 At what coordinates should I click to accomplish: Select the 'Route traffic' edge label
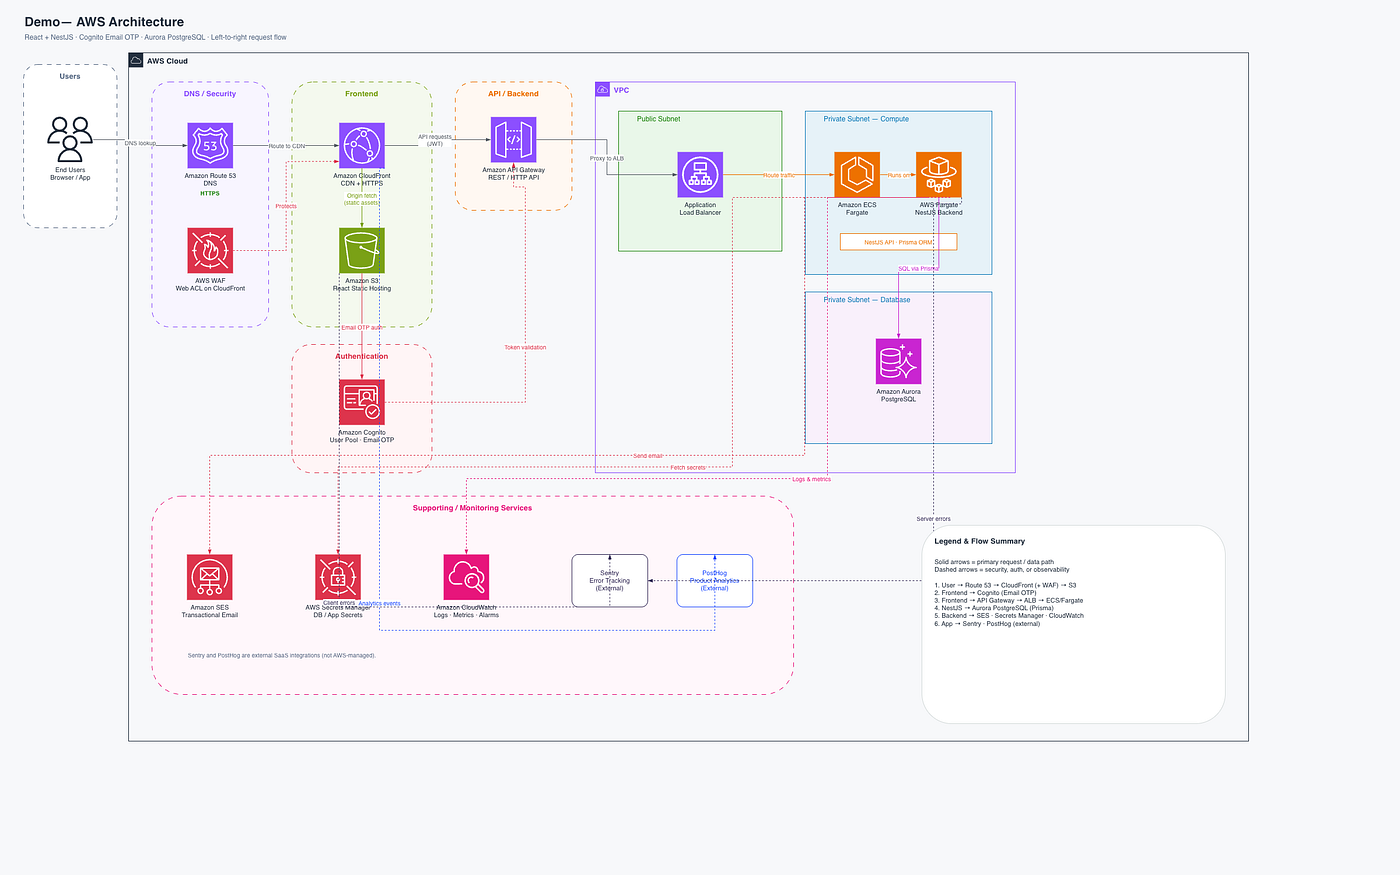click(x=779, y=175)
